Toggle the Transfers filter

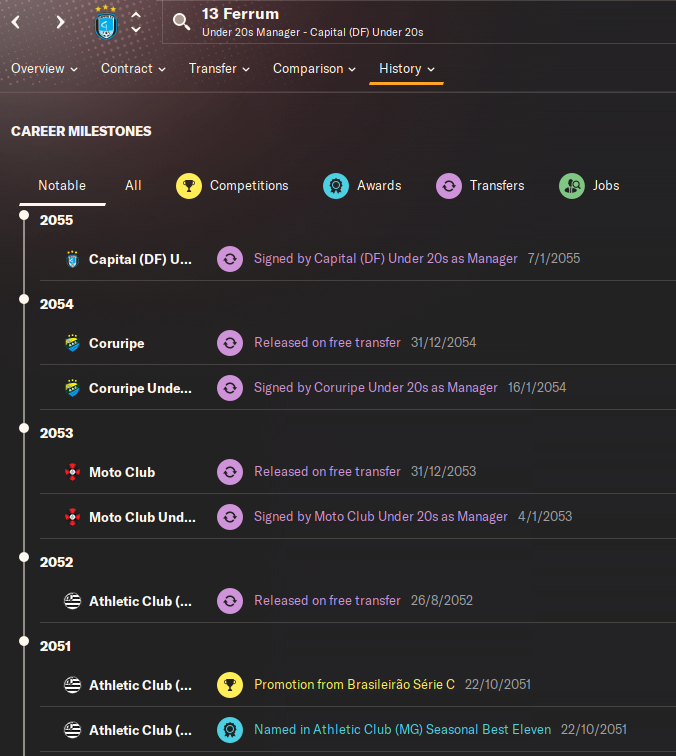click(x=449, y=186)
